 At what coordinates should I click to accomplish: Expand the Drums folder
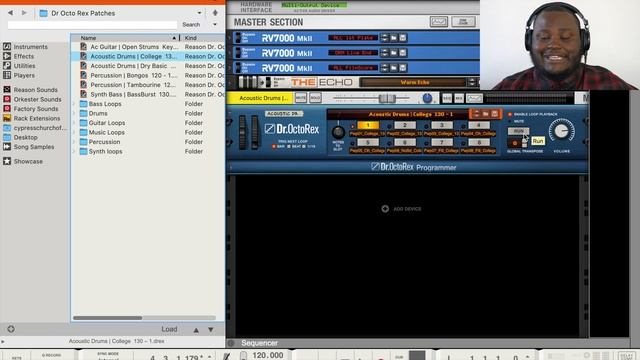tap(75, 113)
